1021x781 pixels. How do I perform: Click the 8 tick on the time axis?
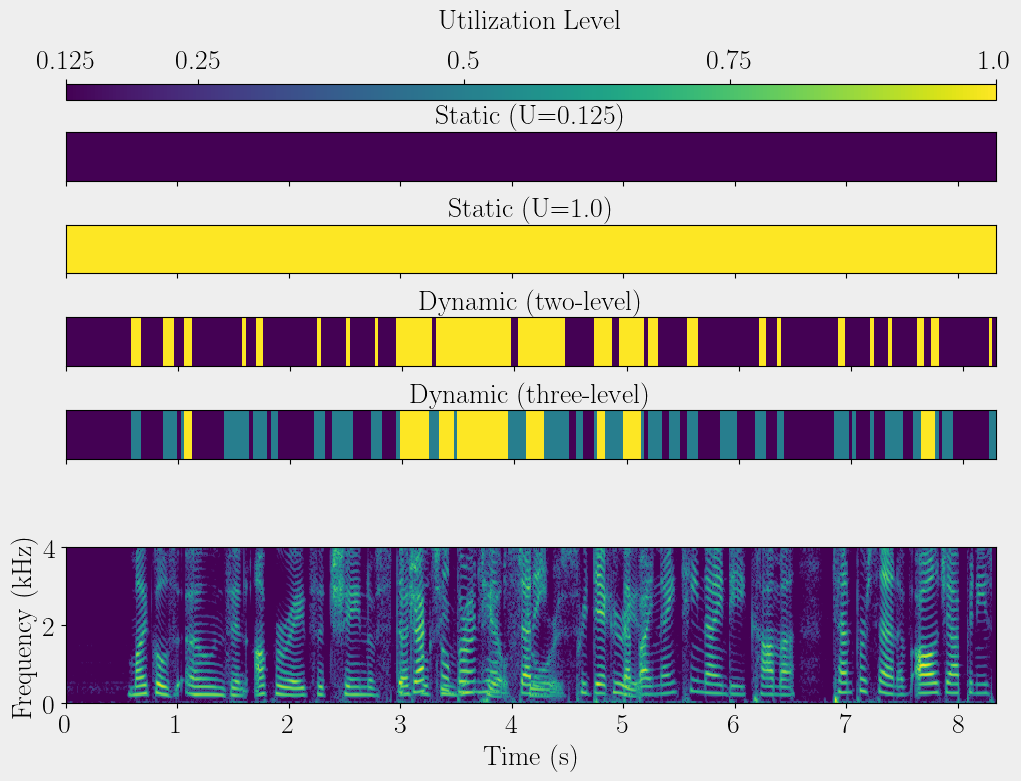(958, 723)
